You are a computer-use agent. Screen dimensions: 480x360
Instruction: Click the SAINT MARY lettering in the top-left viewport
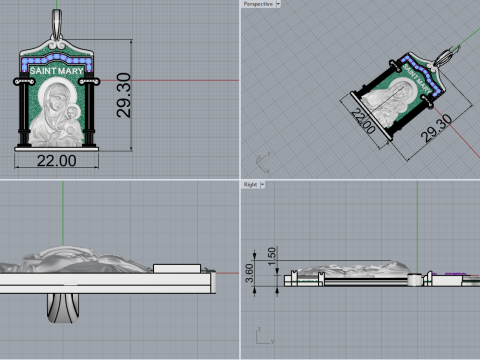tap(56, 71)
